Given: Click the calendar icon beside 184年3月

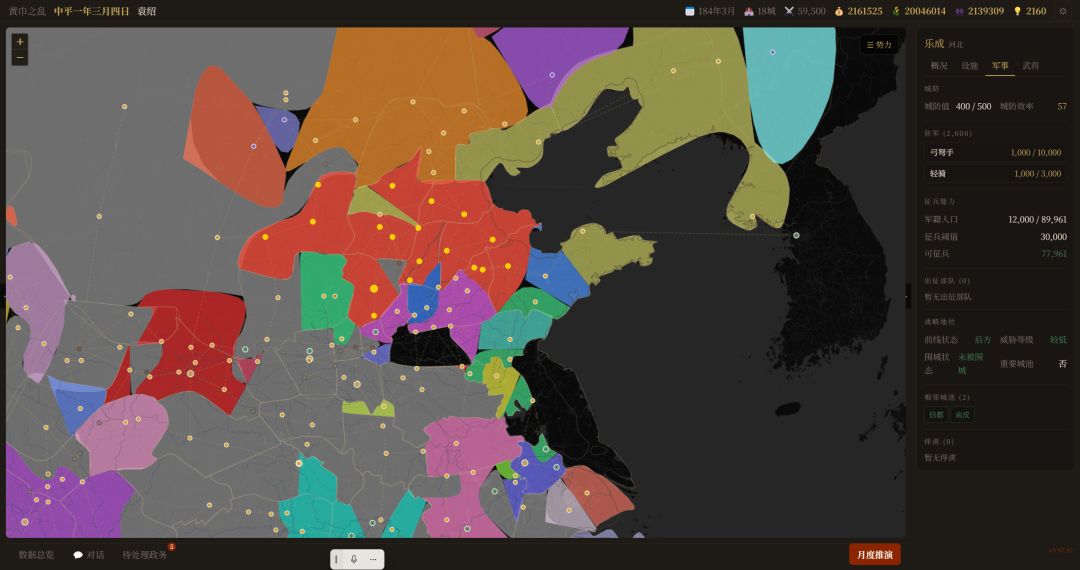Looking at the screenshot, I should (689, 11).
